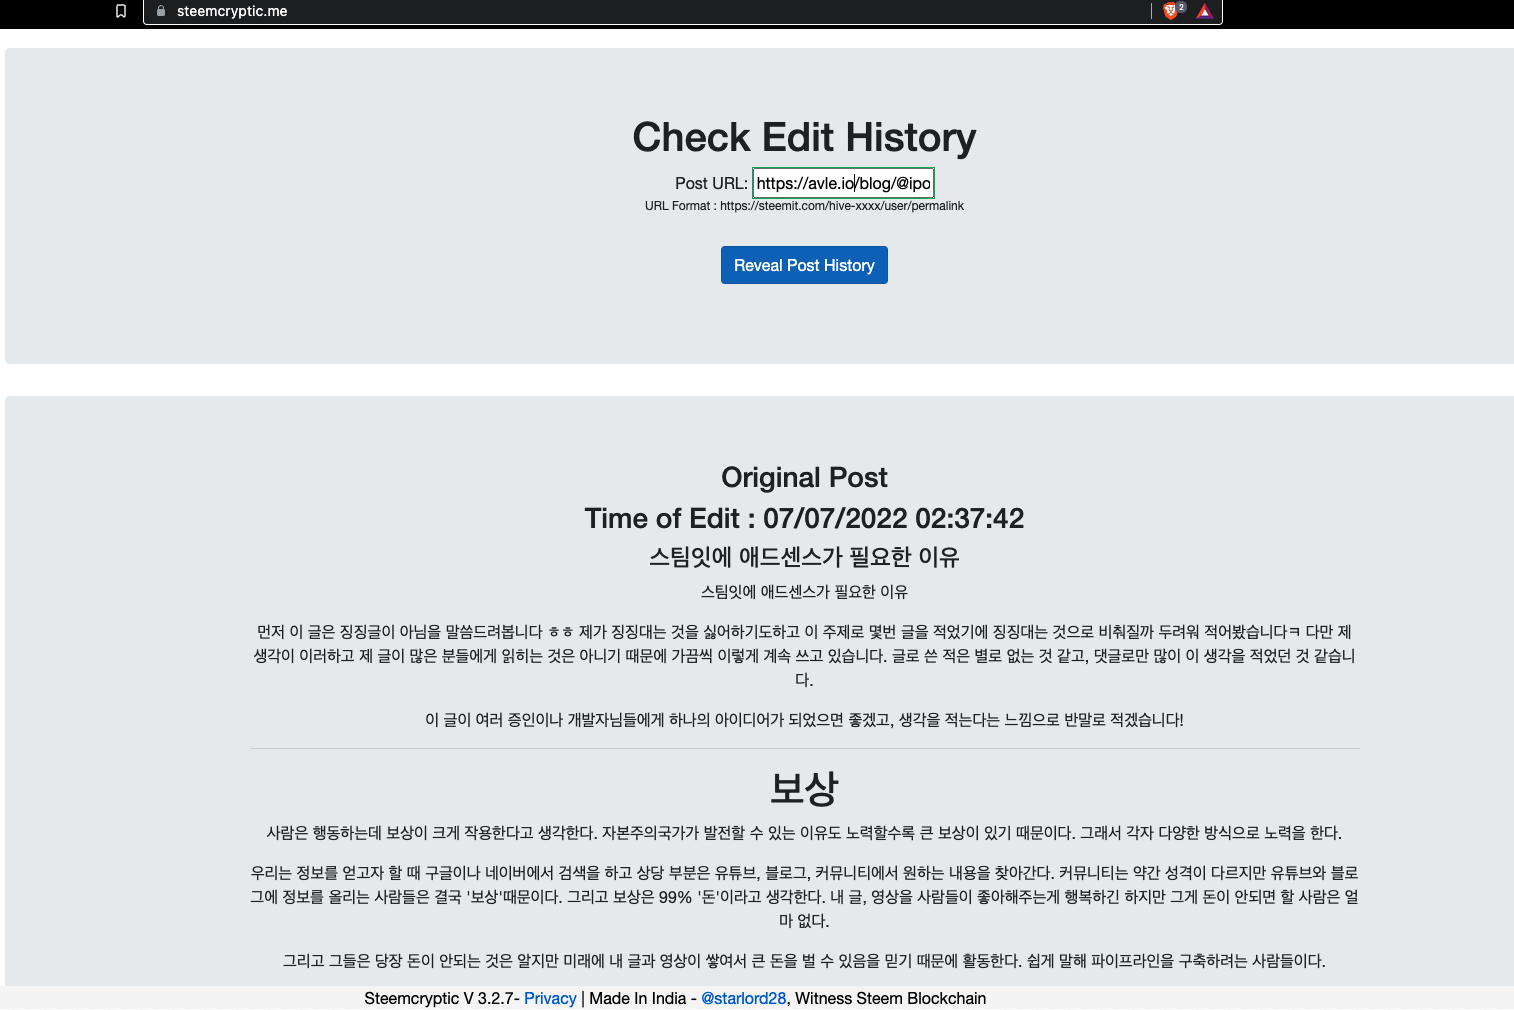
Task: Click the steemcryptic.me address bar text
Action: pos(232,11)
